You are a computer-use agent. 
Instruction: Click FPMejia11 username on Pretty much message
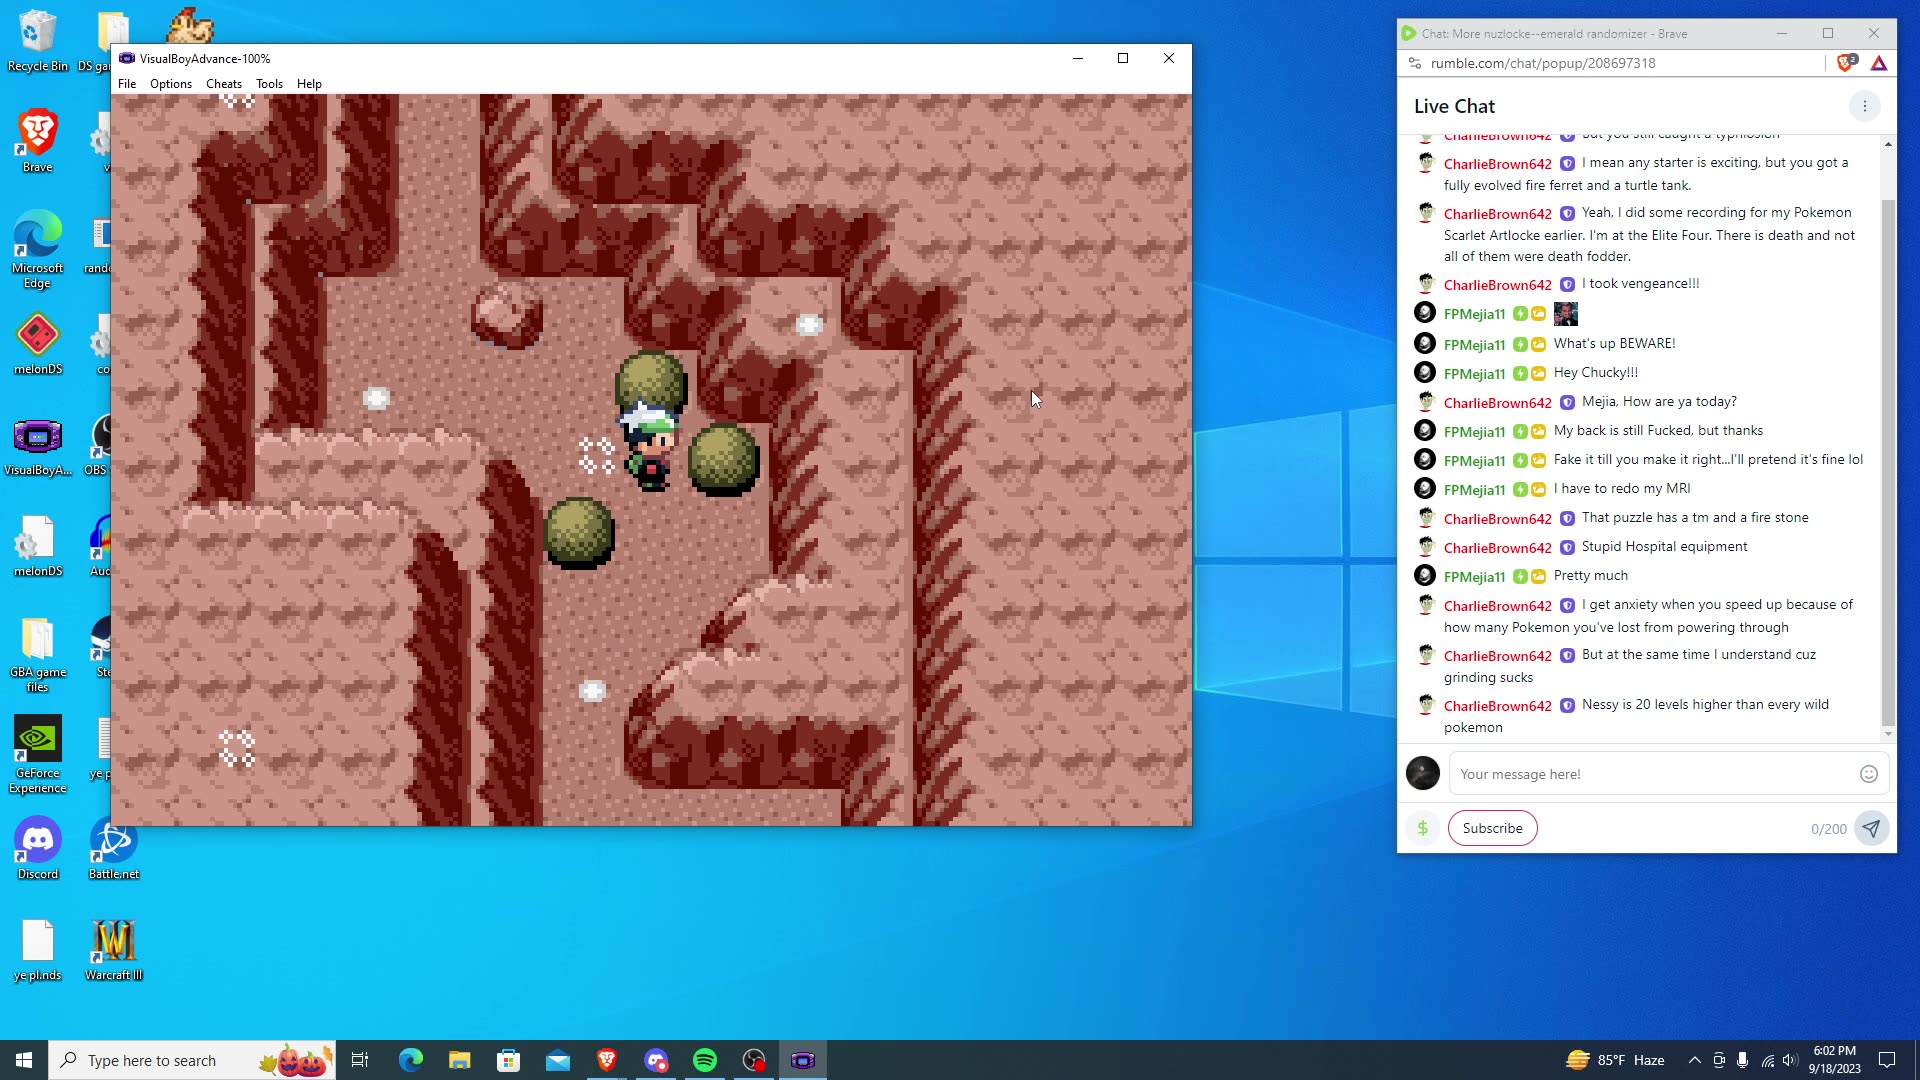click(x=1474, y=577)
